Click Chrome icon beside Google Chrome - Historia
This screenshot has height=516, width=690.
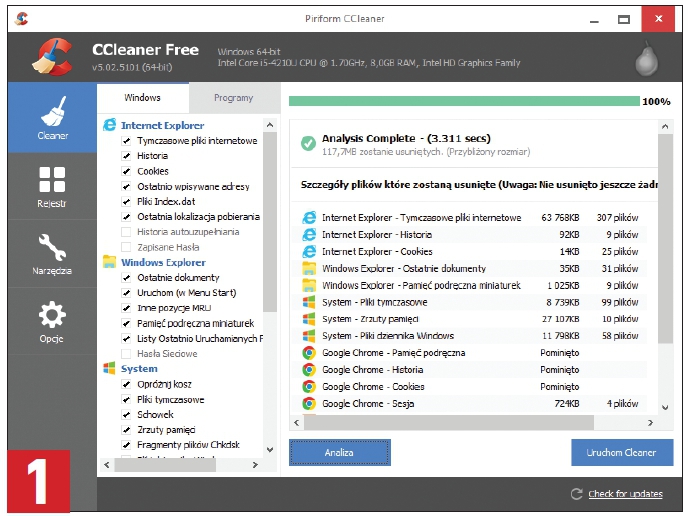309,370
